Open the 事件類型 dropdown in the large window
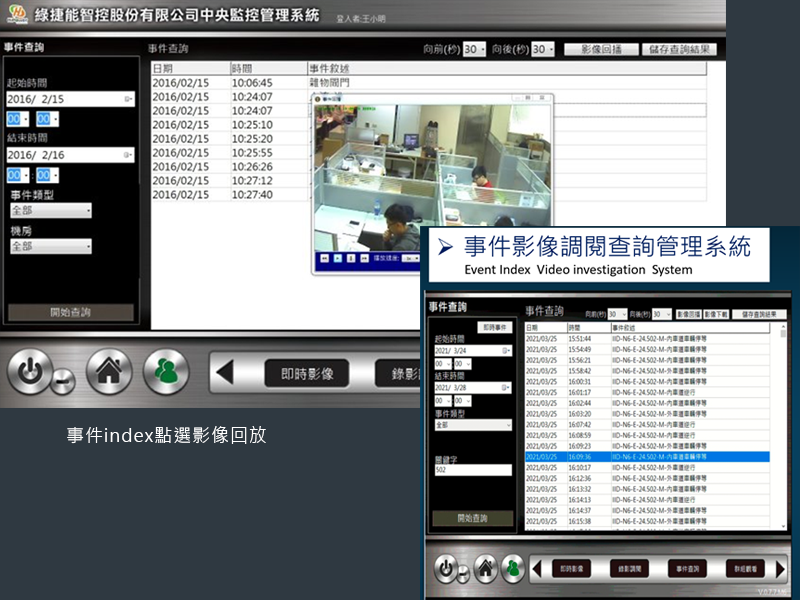 pos(50,211)
